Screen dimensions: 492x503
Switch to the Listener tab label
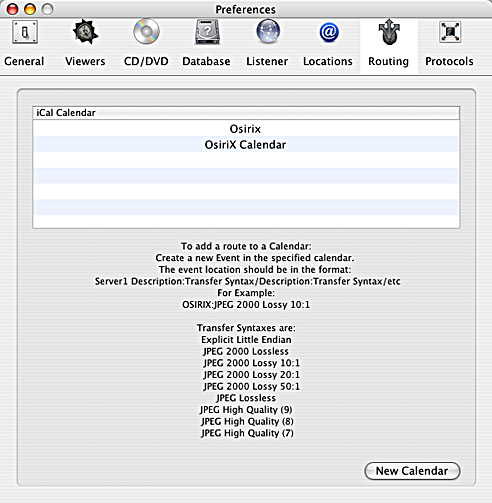pyautogui.click(x=267, y=61)
